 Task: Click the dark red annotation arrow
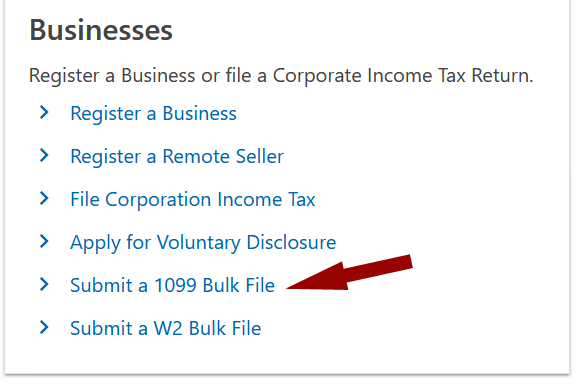(349, 273)
